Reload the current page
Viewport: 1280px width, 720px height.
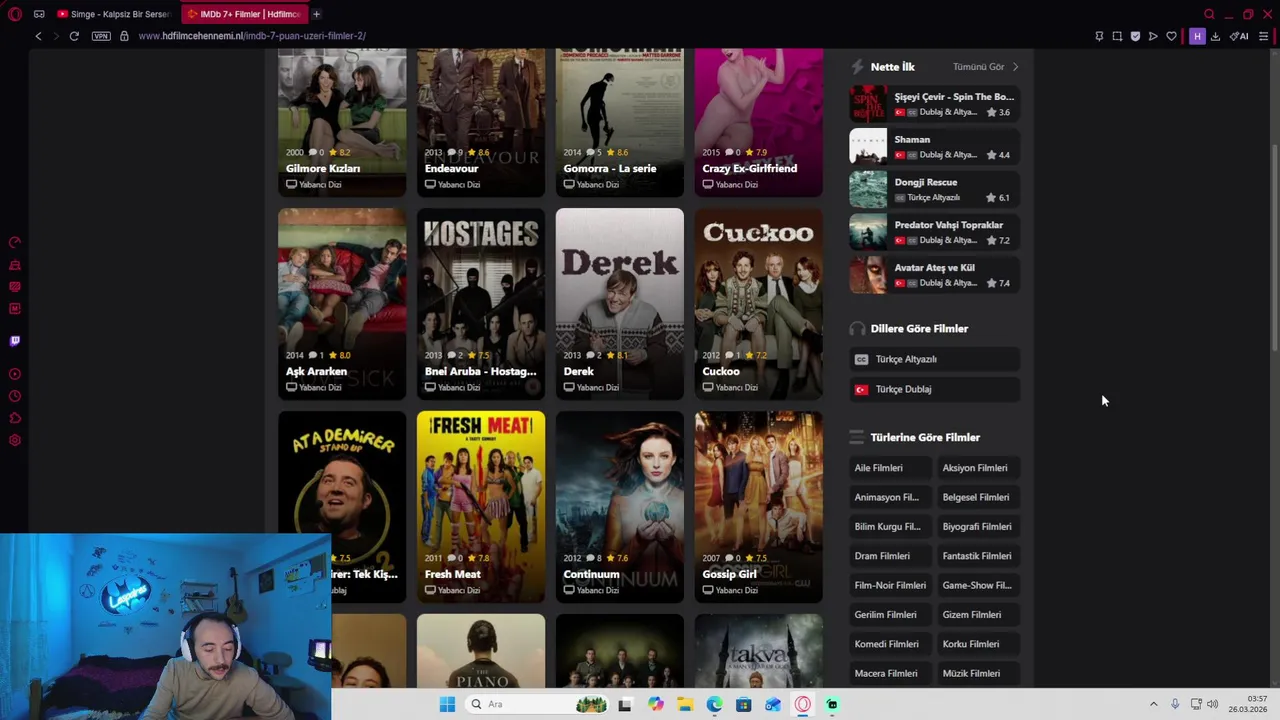(74, 36)
